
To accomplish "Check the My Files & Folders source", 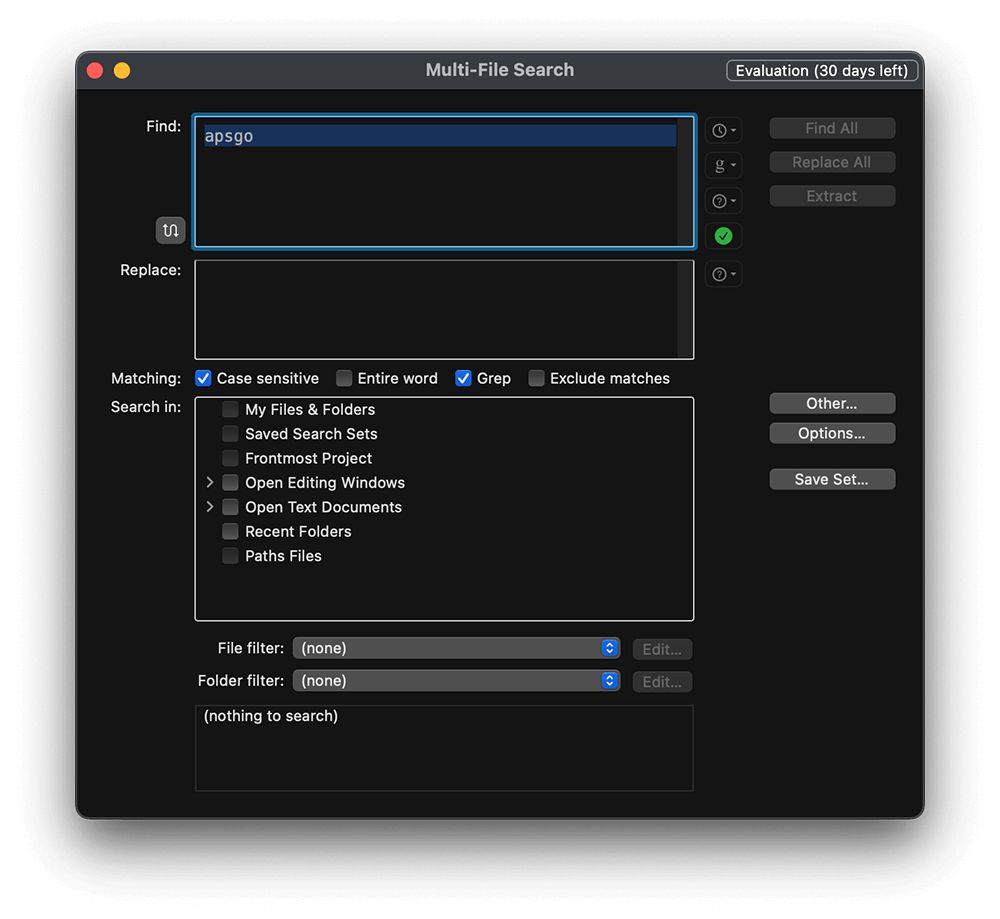I will (231, 409).
